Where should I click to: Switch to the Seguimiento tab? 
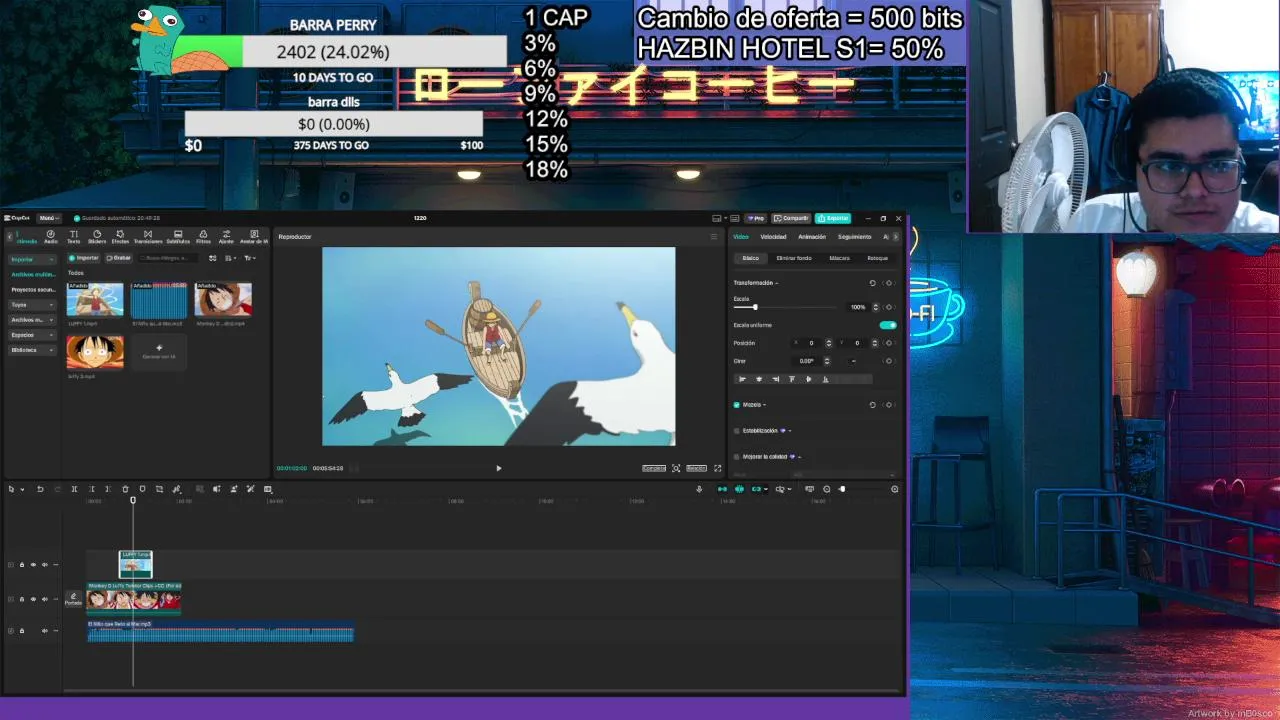click(855, 237)
